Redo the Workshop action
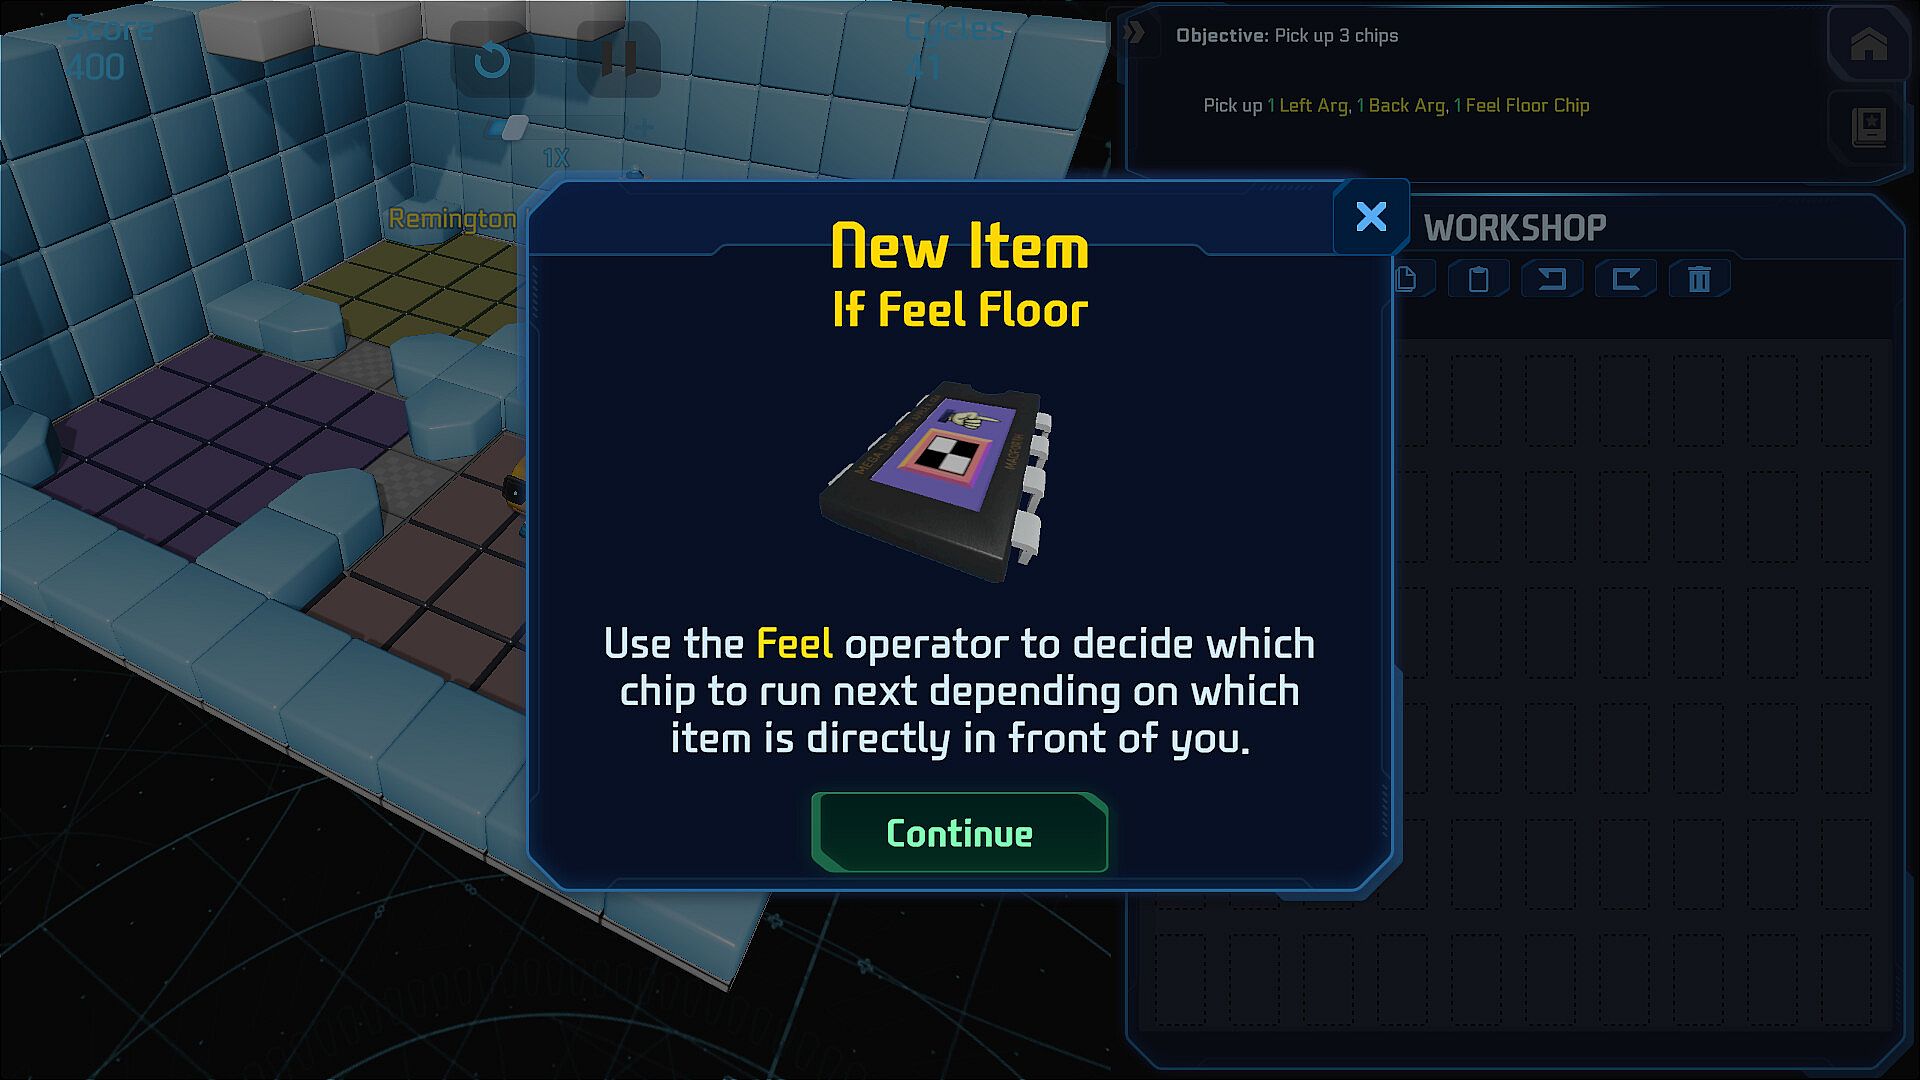This screenshot has width=1920, height=1080. pyautogui.click(x=1626, y=279)
